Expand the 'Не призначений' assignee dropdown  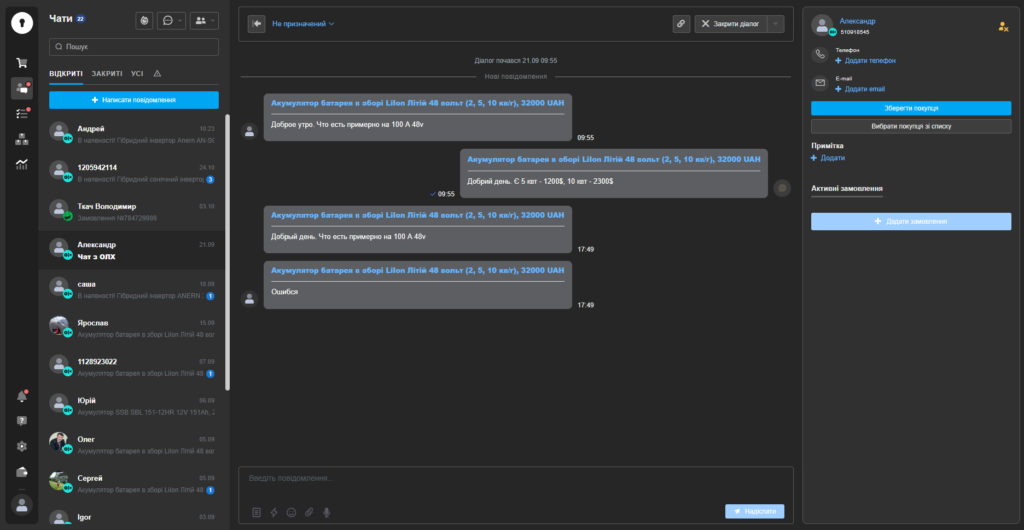click(x=303, y=23)
